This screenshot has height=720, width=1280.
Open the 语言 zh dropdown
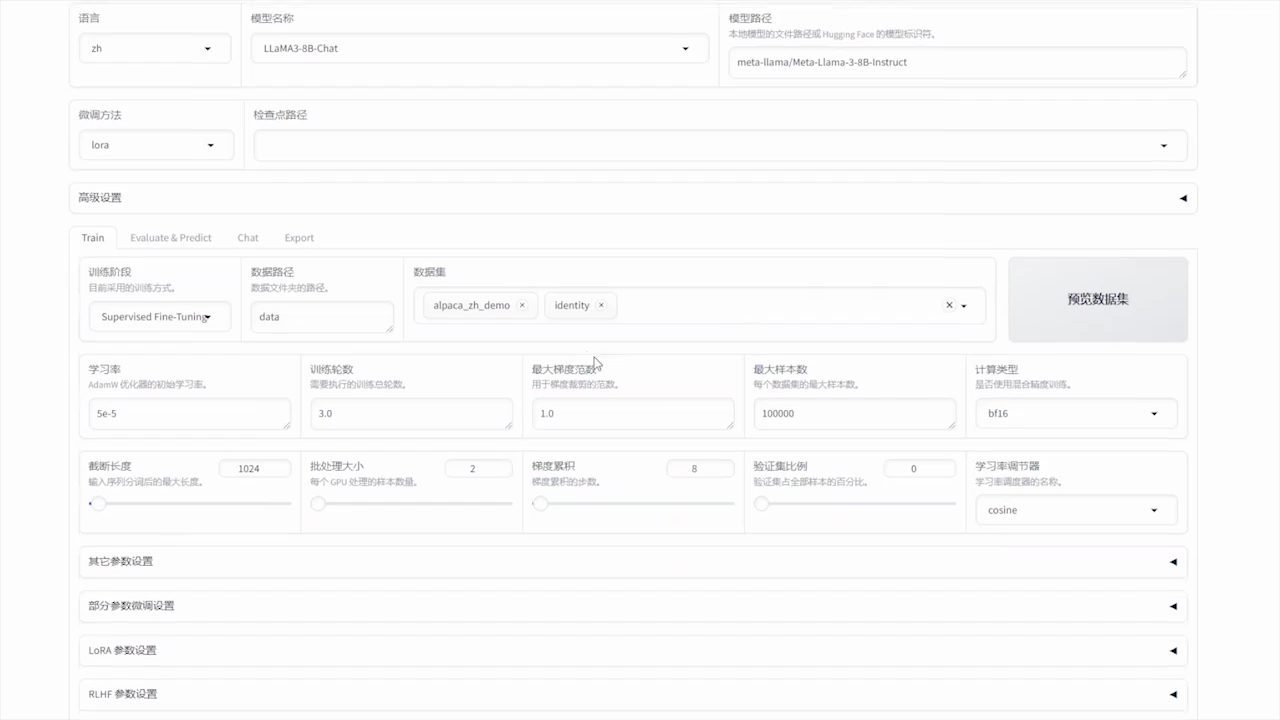(x=155, y=48)
